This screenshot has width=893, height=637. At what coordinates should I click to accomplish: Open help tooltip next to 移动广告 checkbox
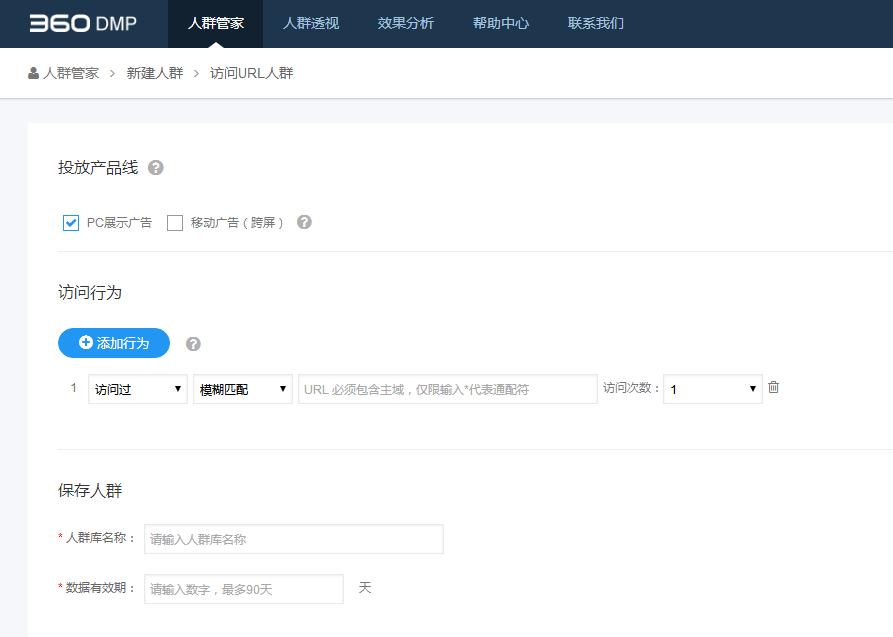click(302, 222)
